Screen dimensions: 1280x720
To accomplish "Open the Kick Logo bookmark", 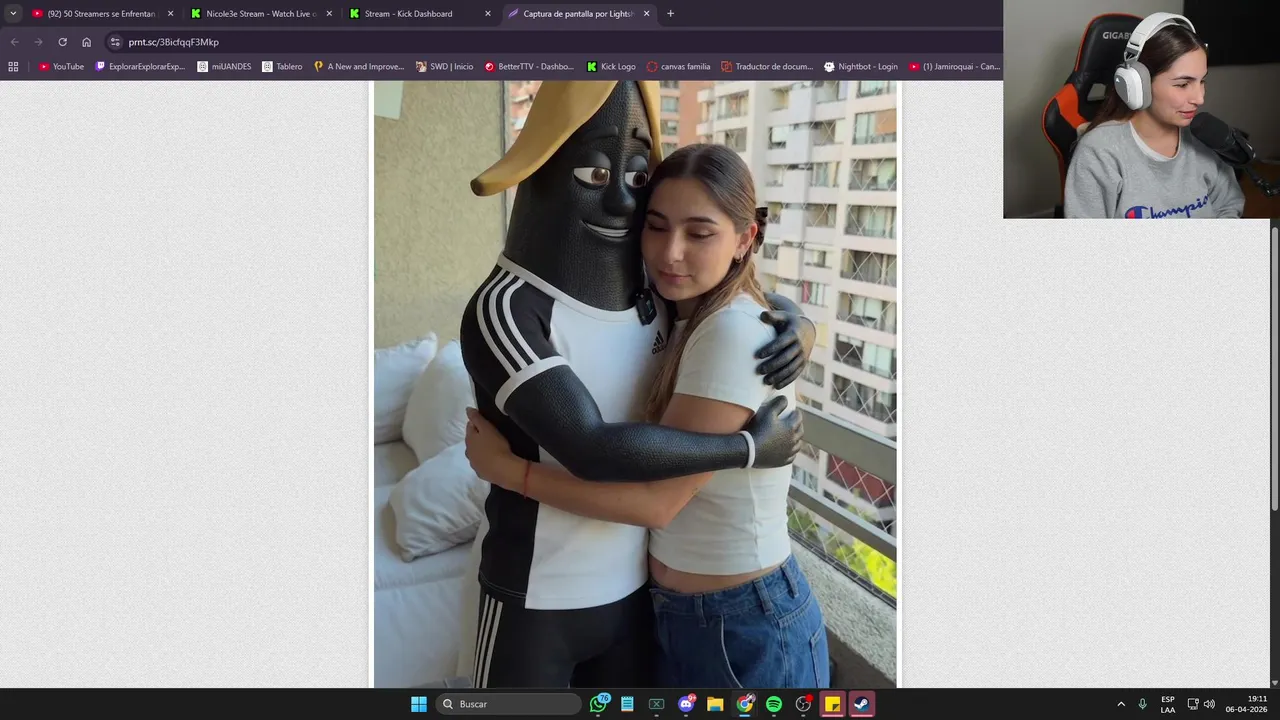I will [611, 67].
